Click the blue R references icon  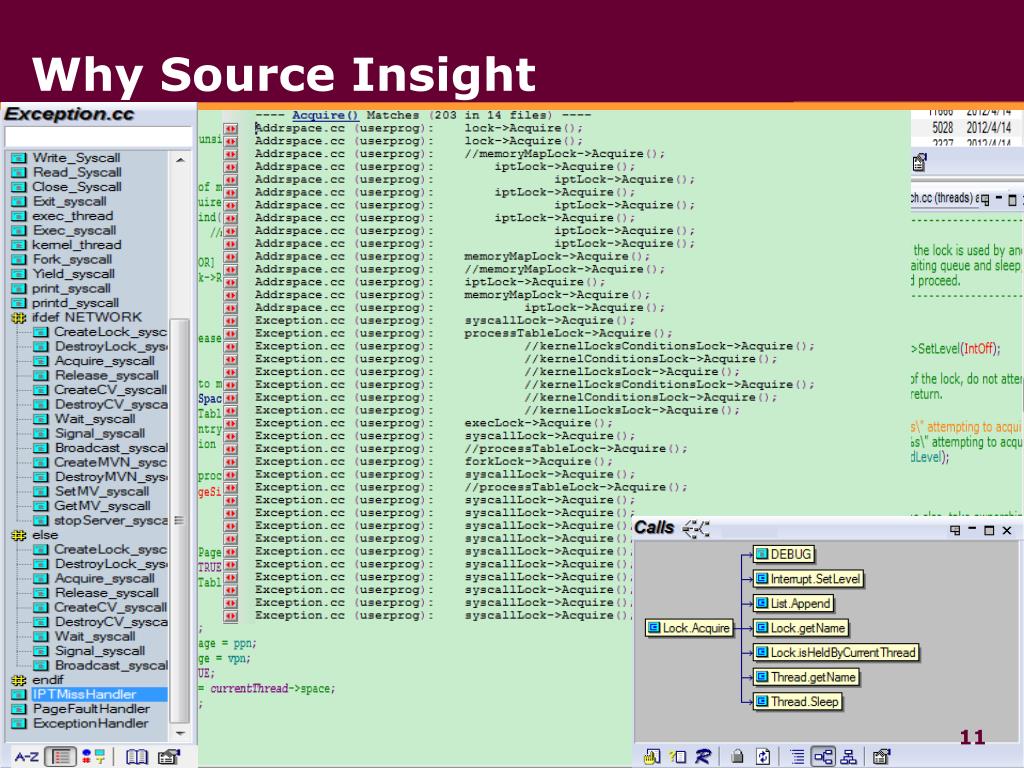pos(703,756)
